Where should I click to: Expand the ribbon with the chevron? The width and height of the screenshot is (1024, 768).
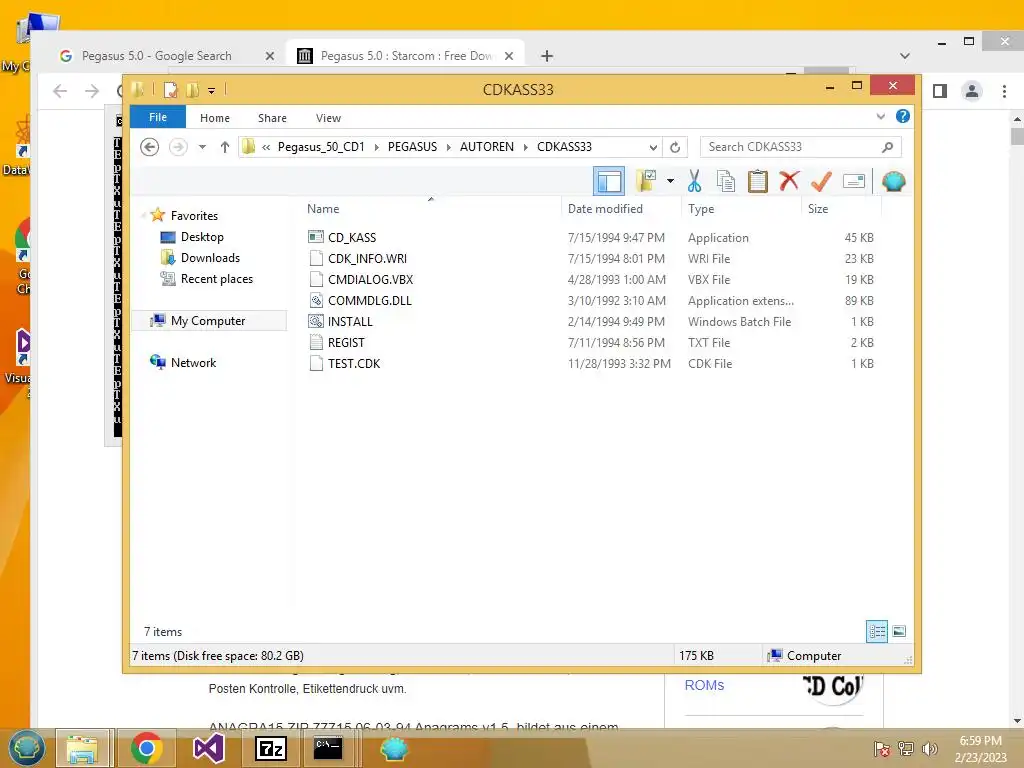click(880, 117)
